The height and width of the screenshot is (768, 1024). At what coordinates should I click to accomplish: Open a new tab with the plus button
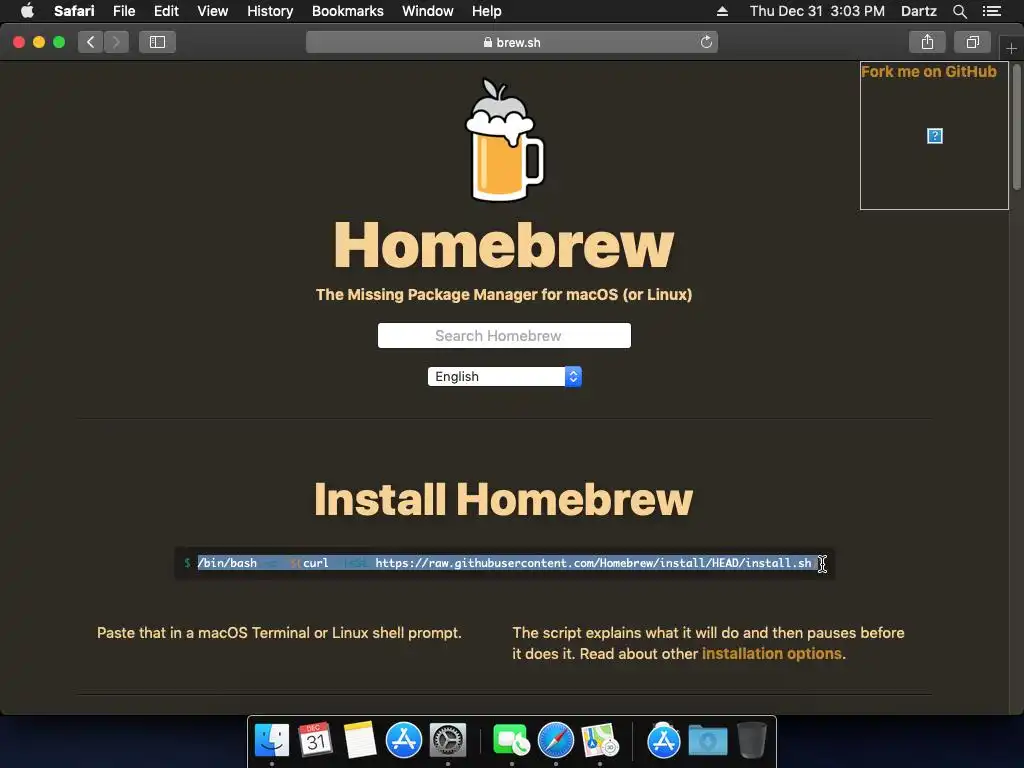pos(1011,48)
